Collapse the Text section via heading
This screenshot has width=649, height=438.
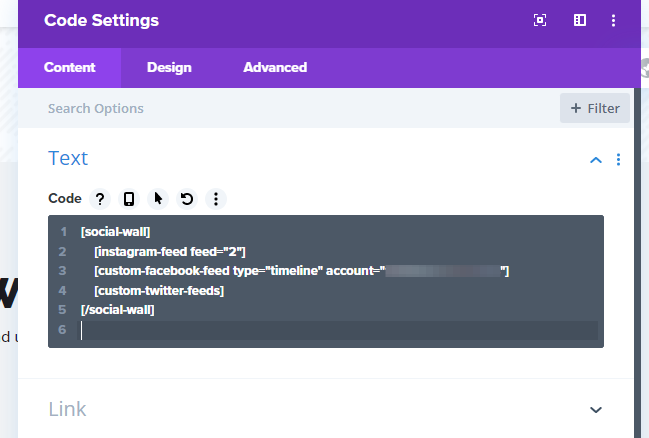pos(68,158)
